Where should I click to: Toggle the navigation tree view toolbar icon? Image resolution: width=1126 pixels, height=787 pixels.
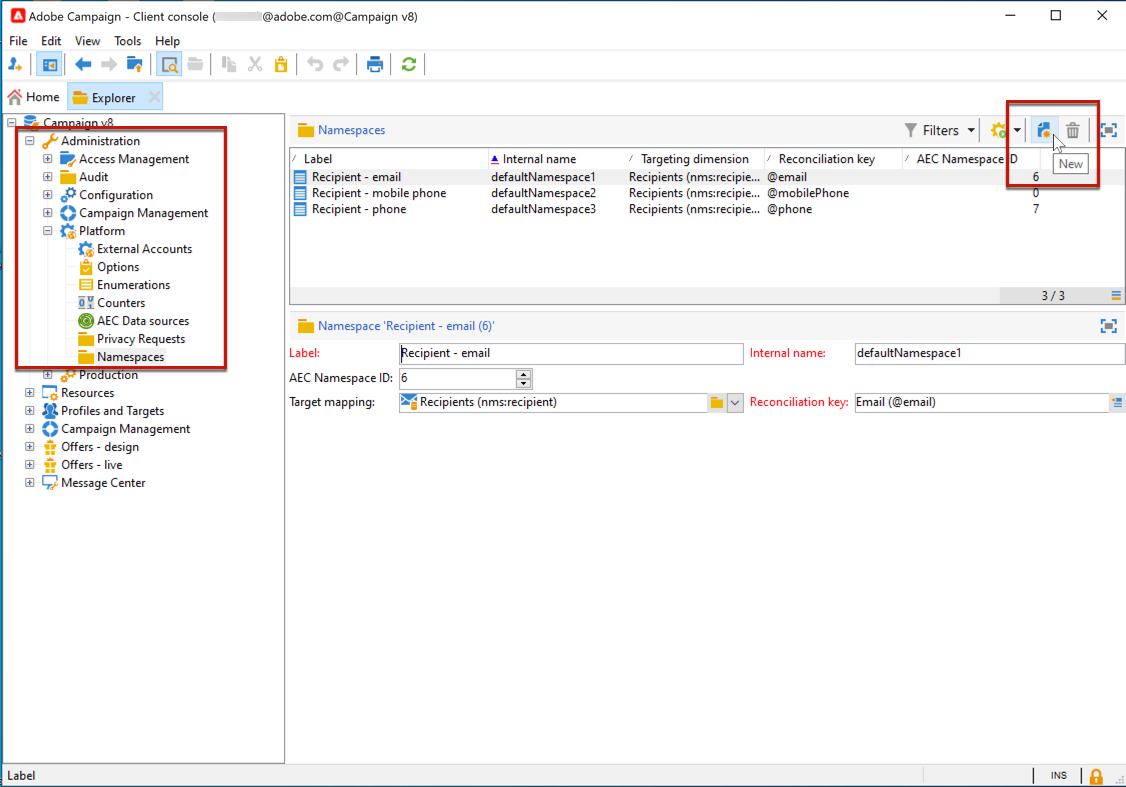[49, 65]
